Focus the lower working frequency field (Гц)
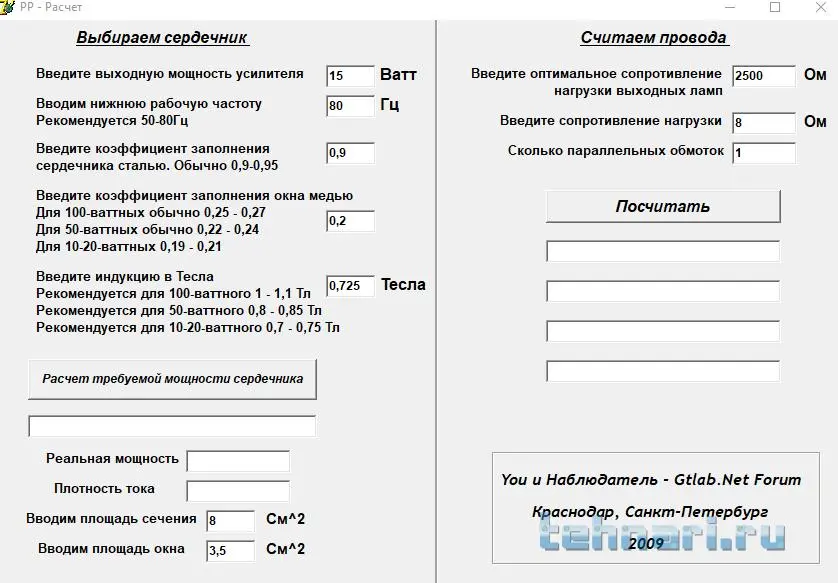This screenshot has width=838, height=583. (x=350, y=105)
